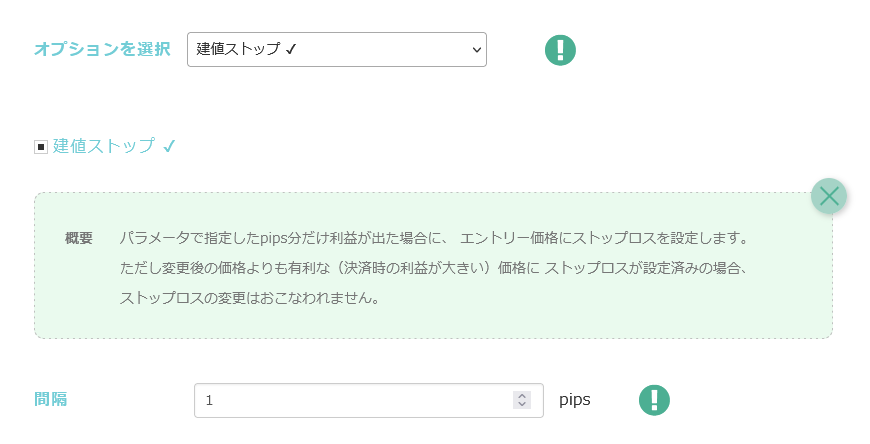Click the info icon beside the option dropdown
Image resolution: width=870 pixels, height=444 pixels.
pos(560,50)
